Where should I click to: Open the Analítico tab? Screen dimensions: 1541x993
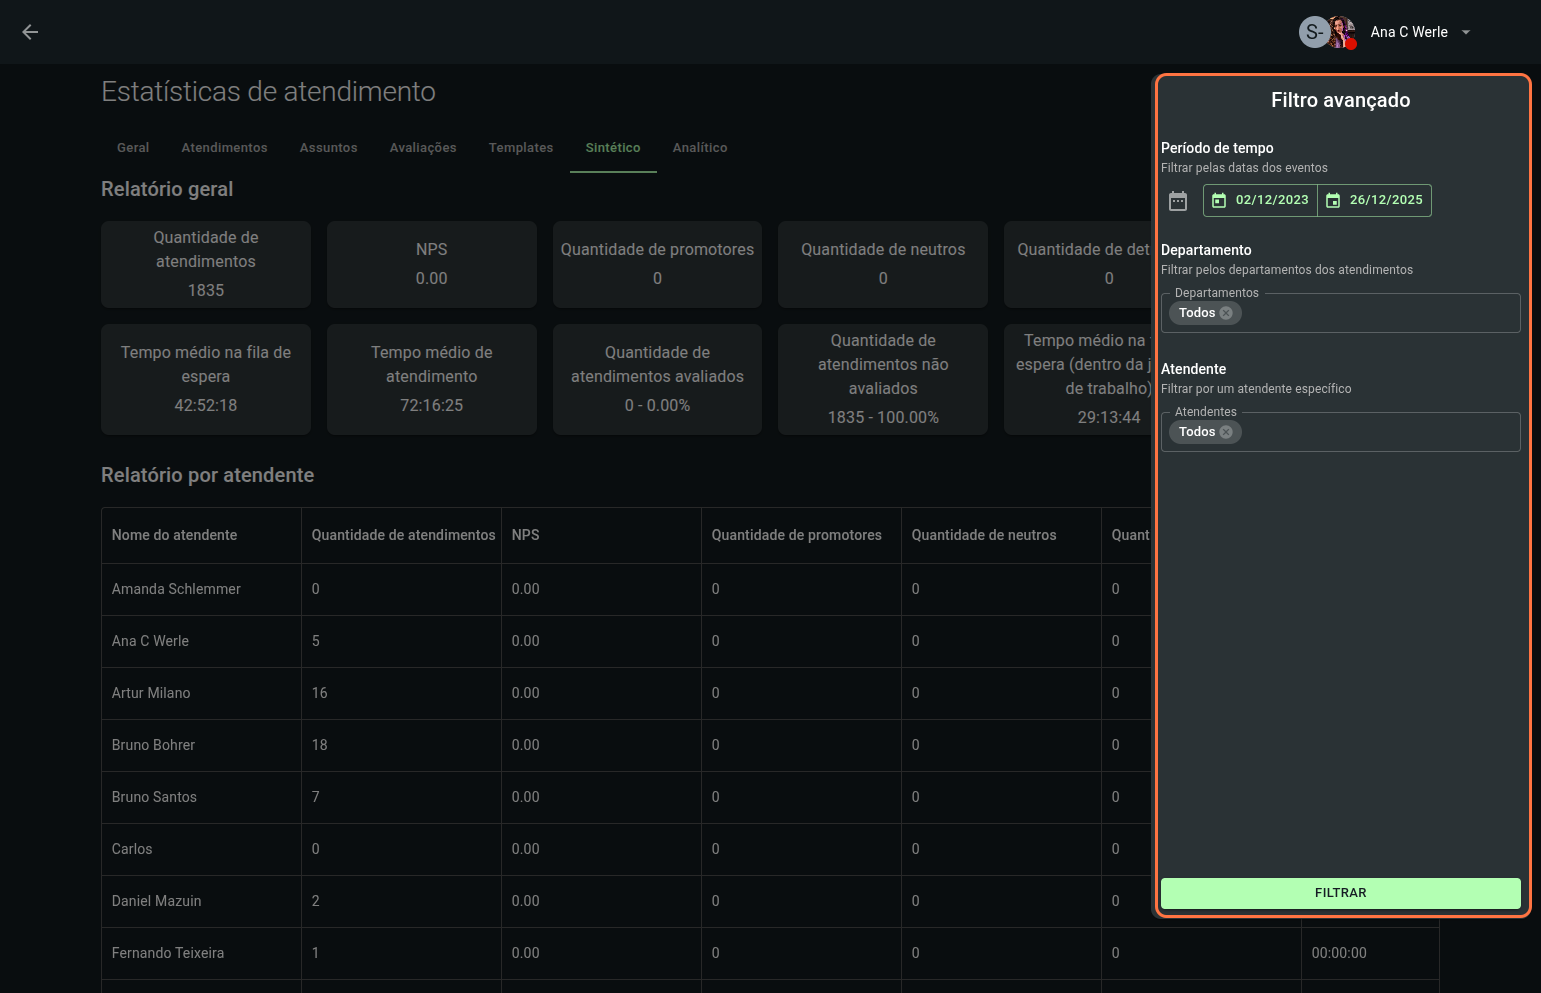(x=699, y=148)
